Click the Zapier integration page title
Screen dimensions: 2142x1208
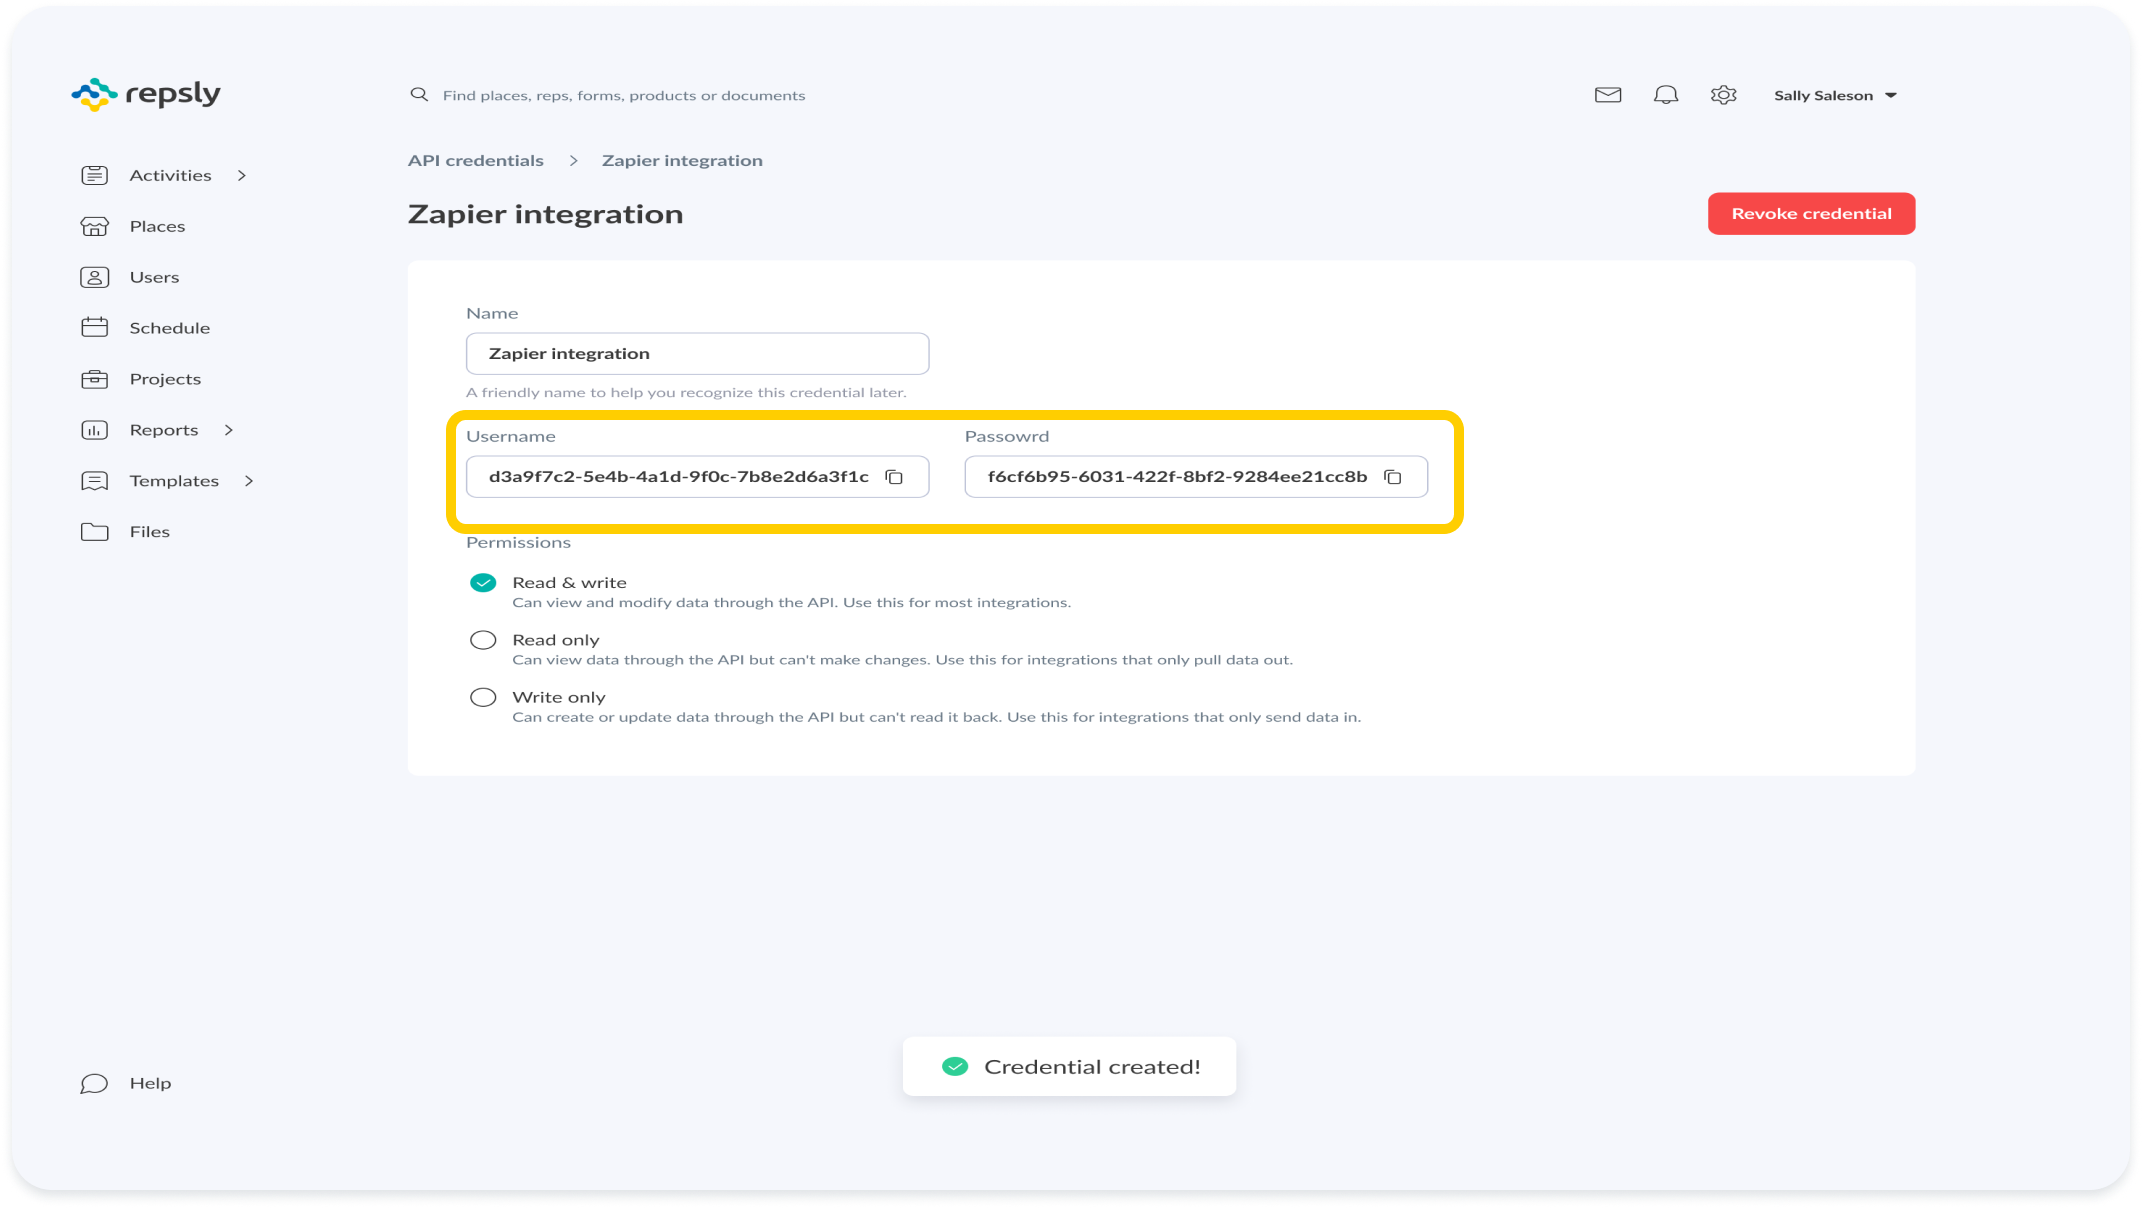546,214
